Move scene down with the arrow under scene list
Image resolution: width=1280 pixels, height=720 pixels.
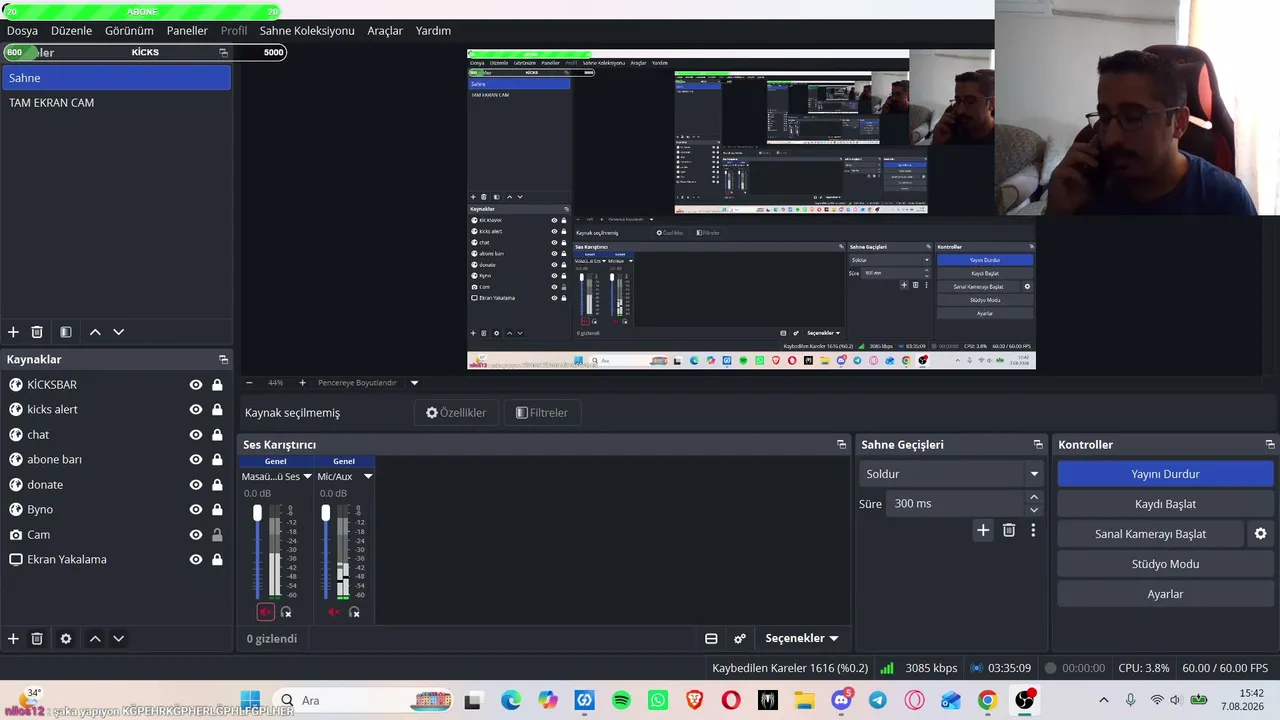click(118, 332)
